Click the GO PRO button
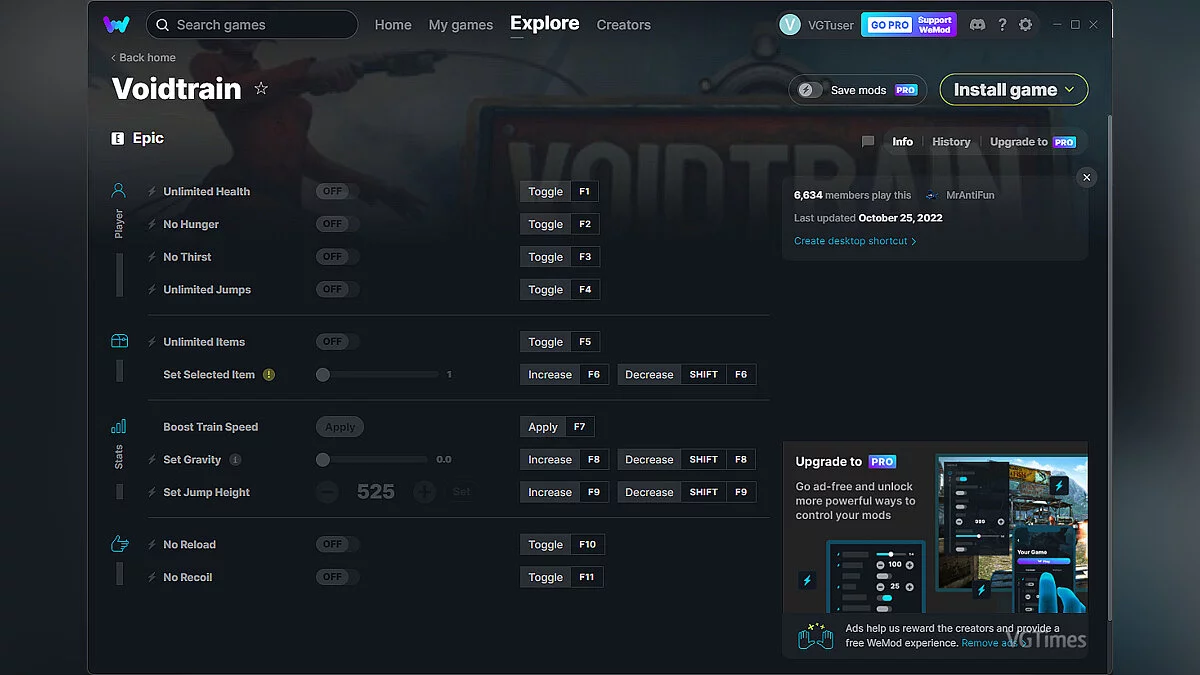Screen dimensions: 1200x675 [889, 25]
